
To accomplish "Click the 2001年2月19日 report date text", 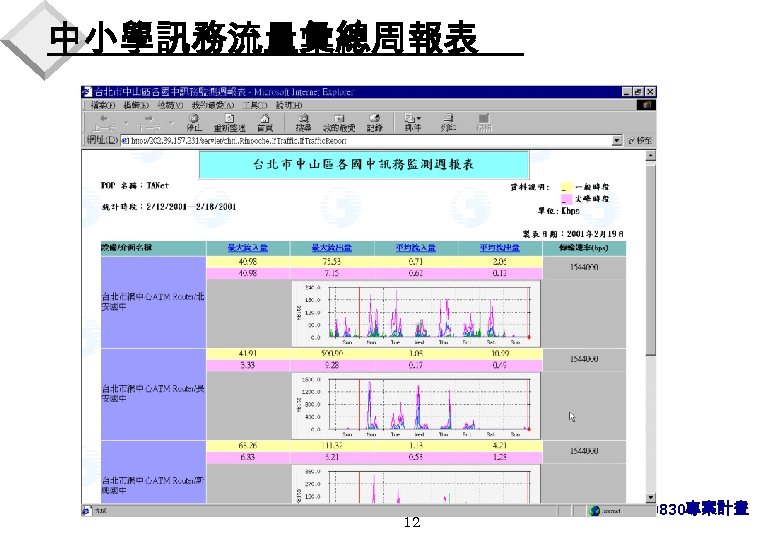I will (x=595, y=234).
